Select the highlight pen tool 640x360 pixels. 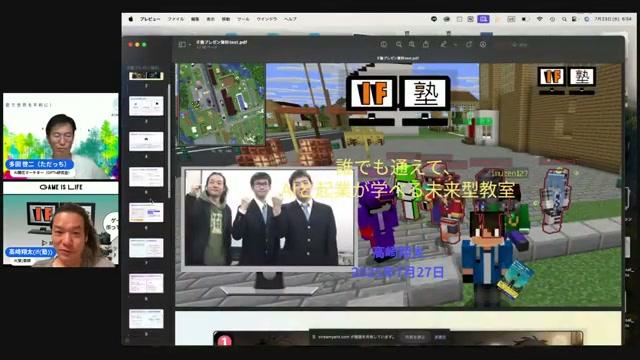coord(444,44)
